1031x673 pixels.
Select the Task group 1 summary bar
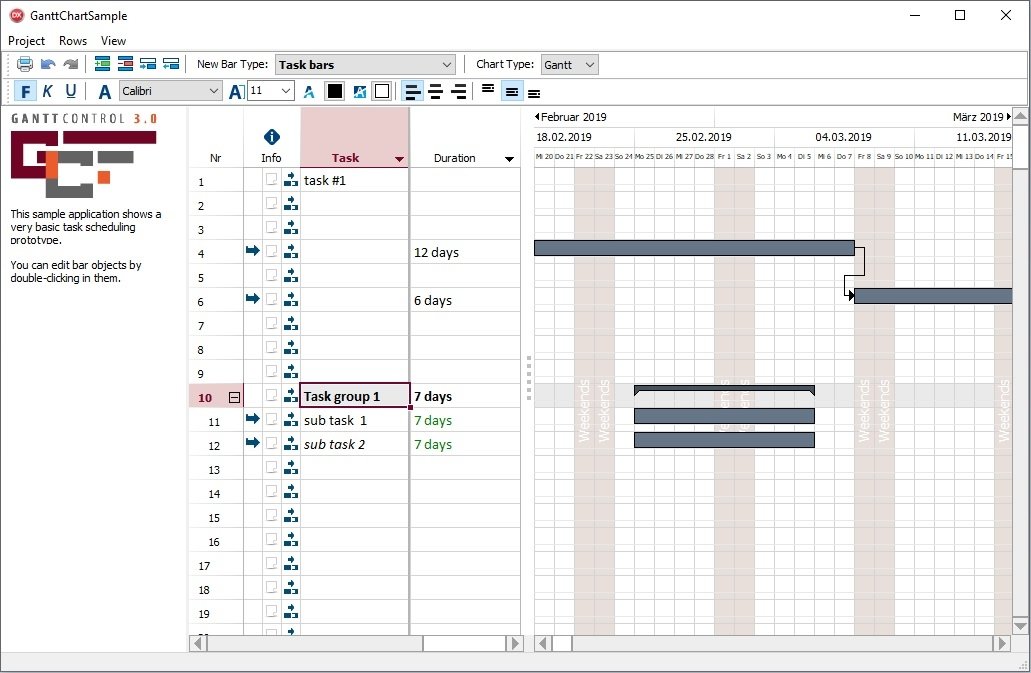[724, 390]
